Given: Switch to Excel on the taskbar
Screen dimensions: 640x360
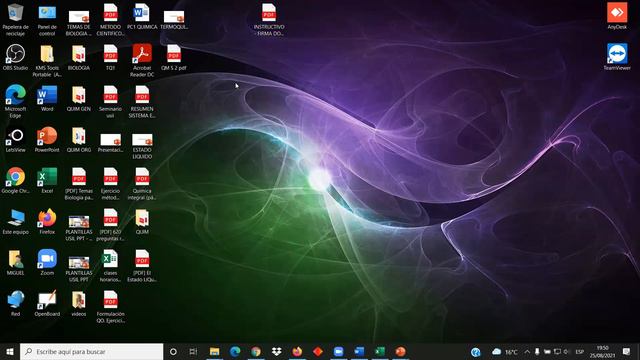Looking at the screenshot, I should pyautogui.click(x=380, y=351).
